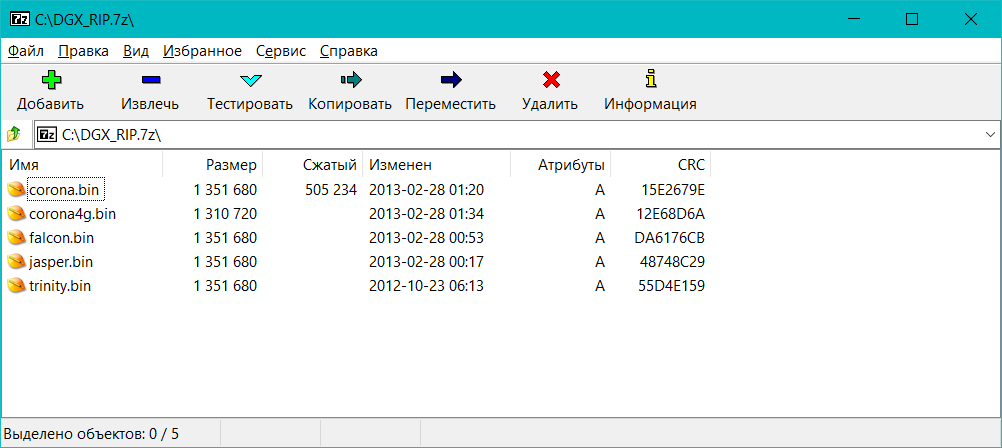This screenshot has width=1002, height=448.
Task: Sort by the Имя column header
Action: click(82, 165)
